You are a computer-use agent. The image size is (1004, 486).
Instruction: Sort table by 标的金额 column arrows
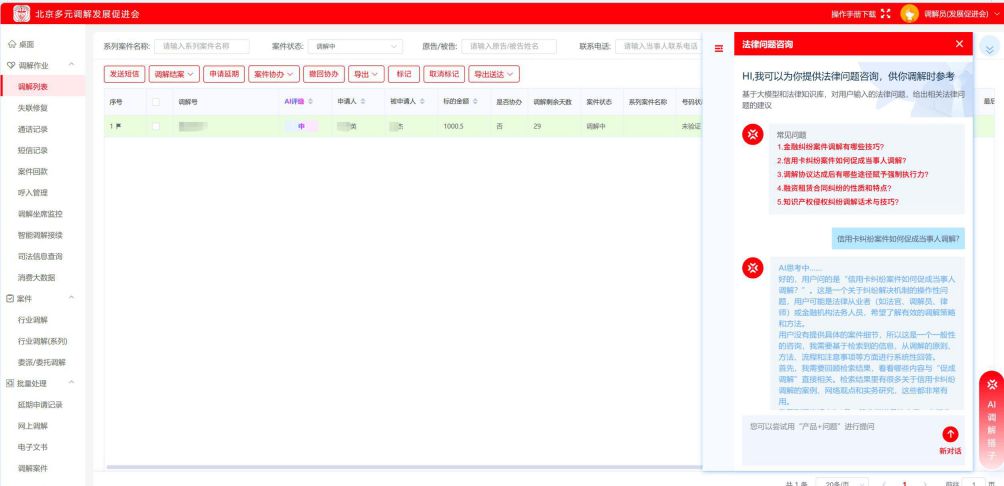point(474,101)
